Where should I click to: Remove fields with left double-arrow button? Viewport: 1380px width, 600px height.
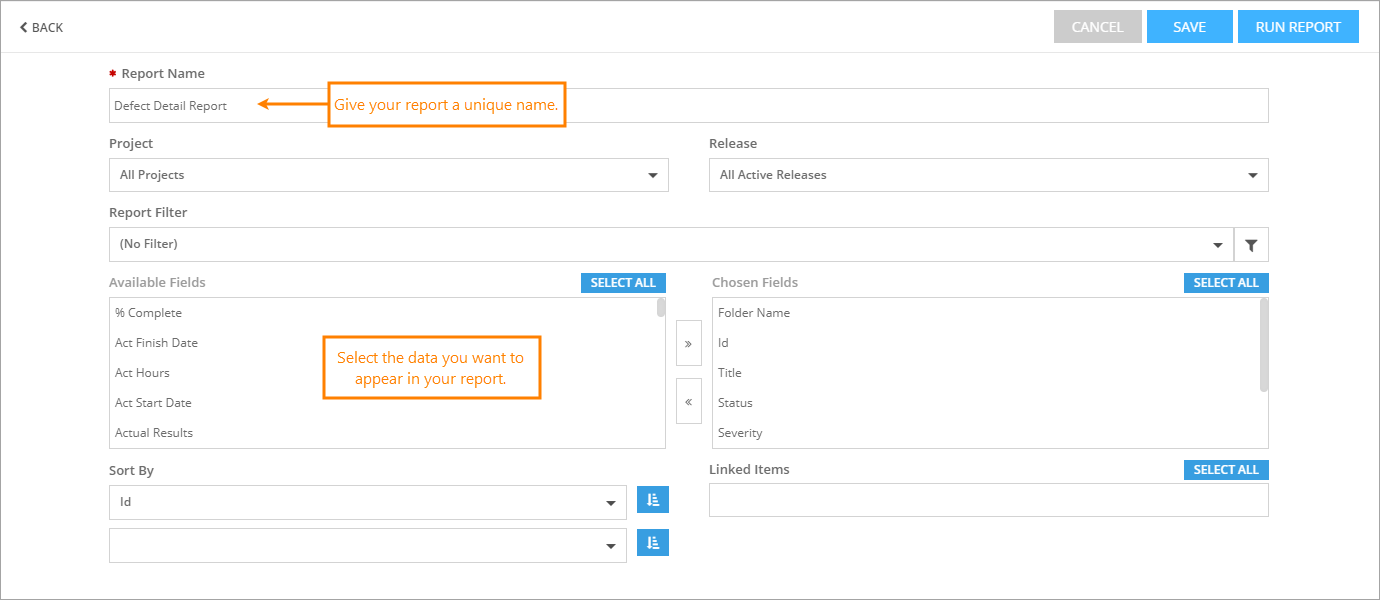(x=688, y=402)
